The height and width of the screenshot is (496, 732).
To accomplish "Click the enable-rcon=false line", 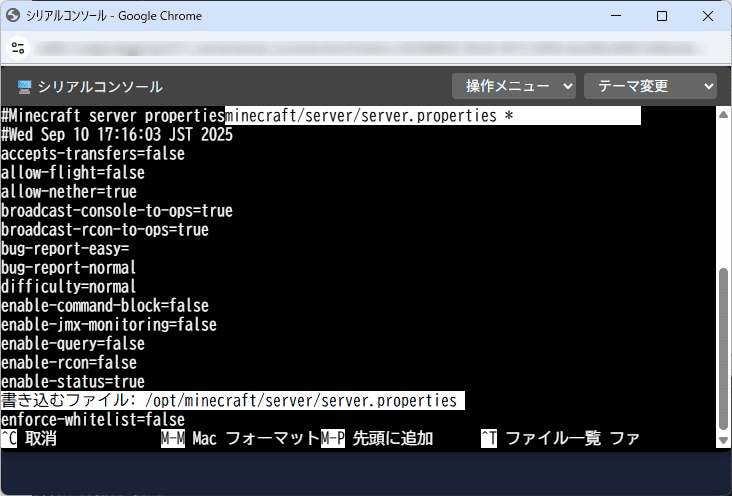I will click(x=69, y=363).
